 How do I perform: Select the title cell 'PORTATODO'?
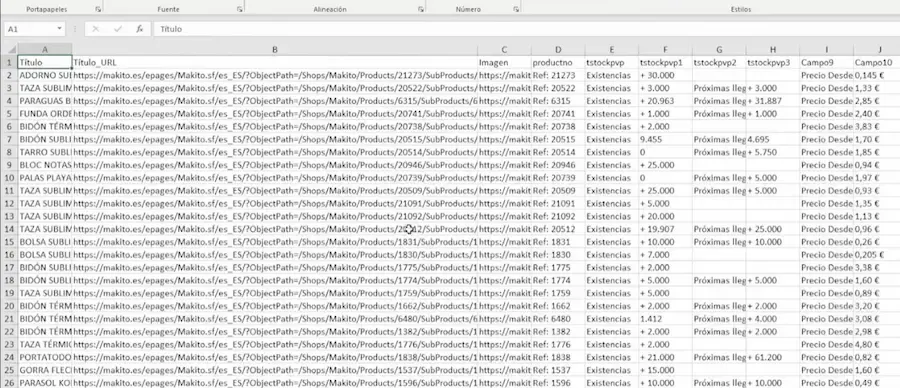coord(45,357)
